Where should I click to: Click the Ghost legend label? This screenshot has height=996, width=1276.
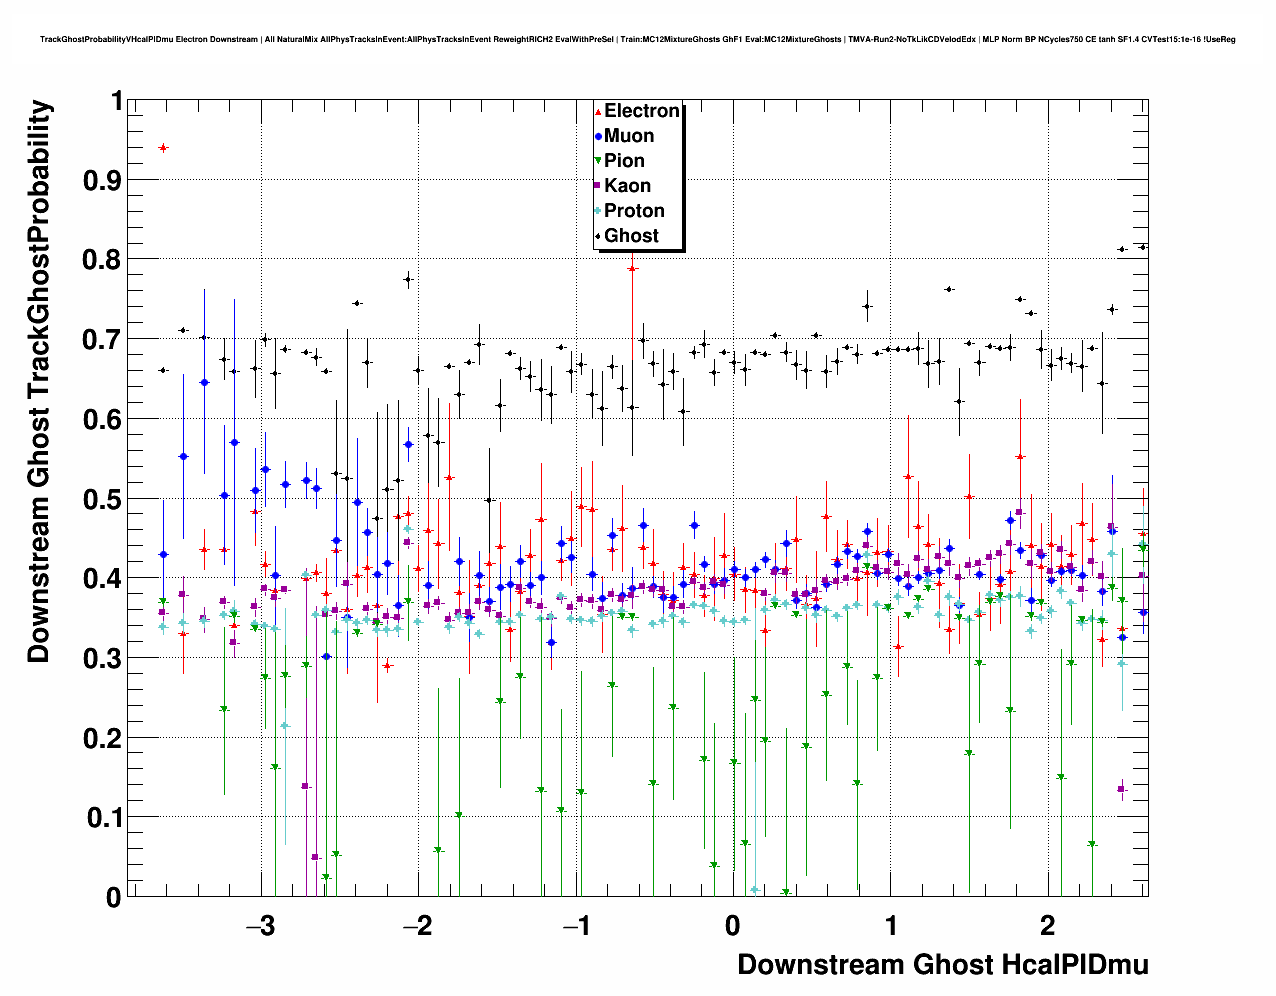pos(631,236)
